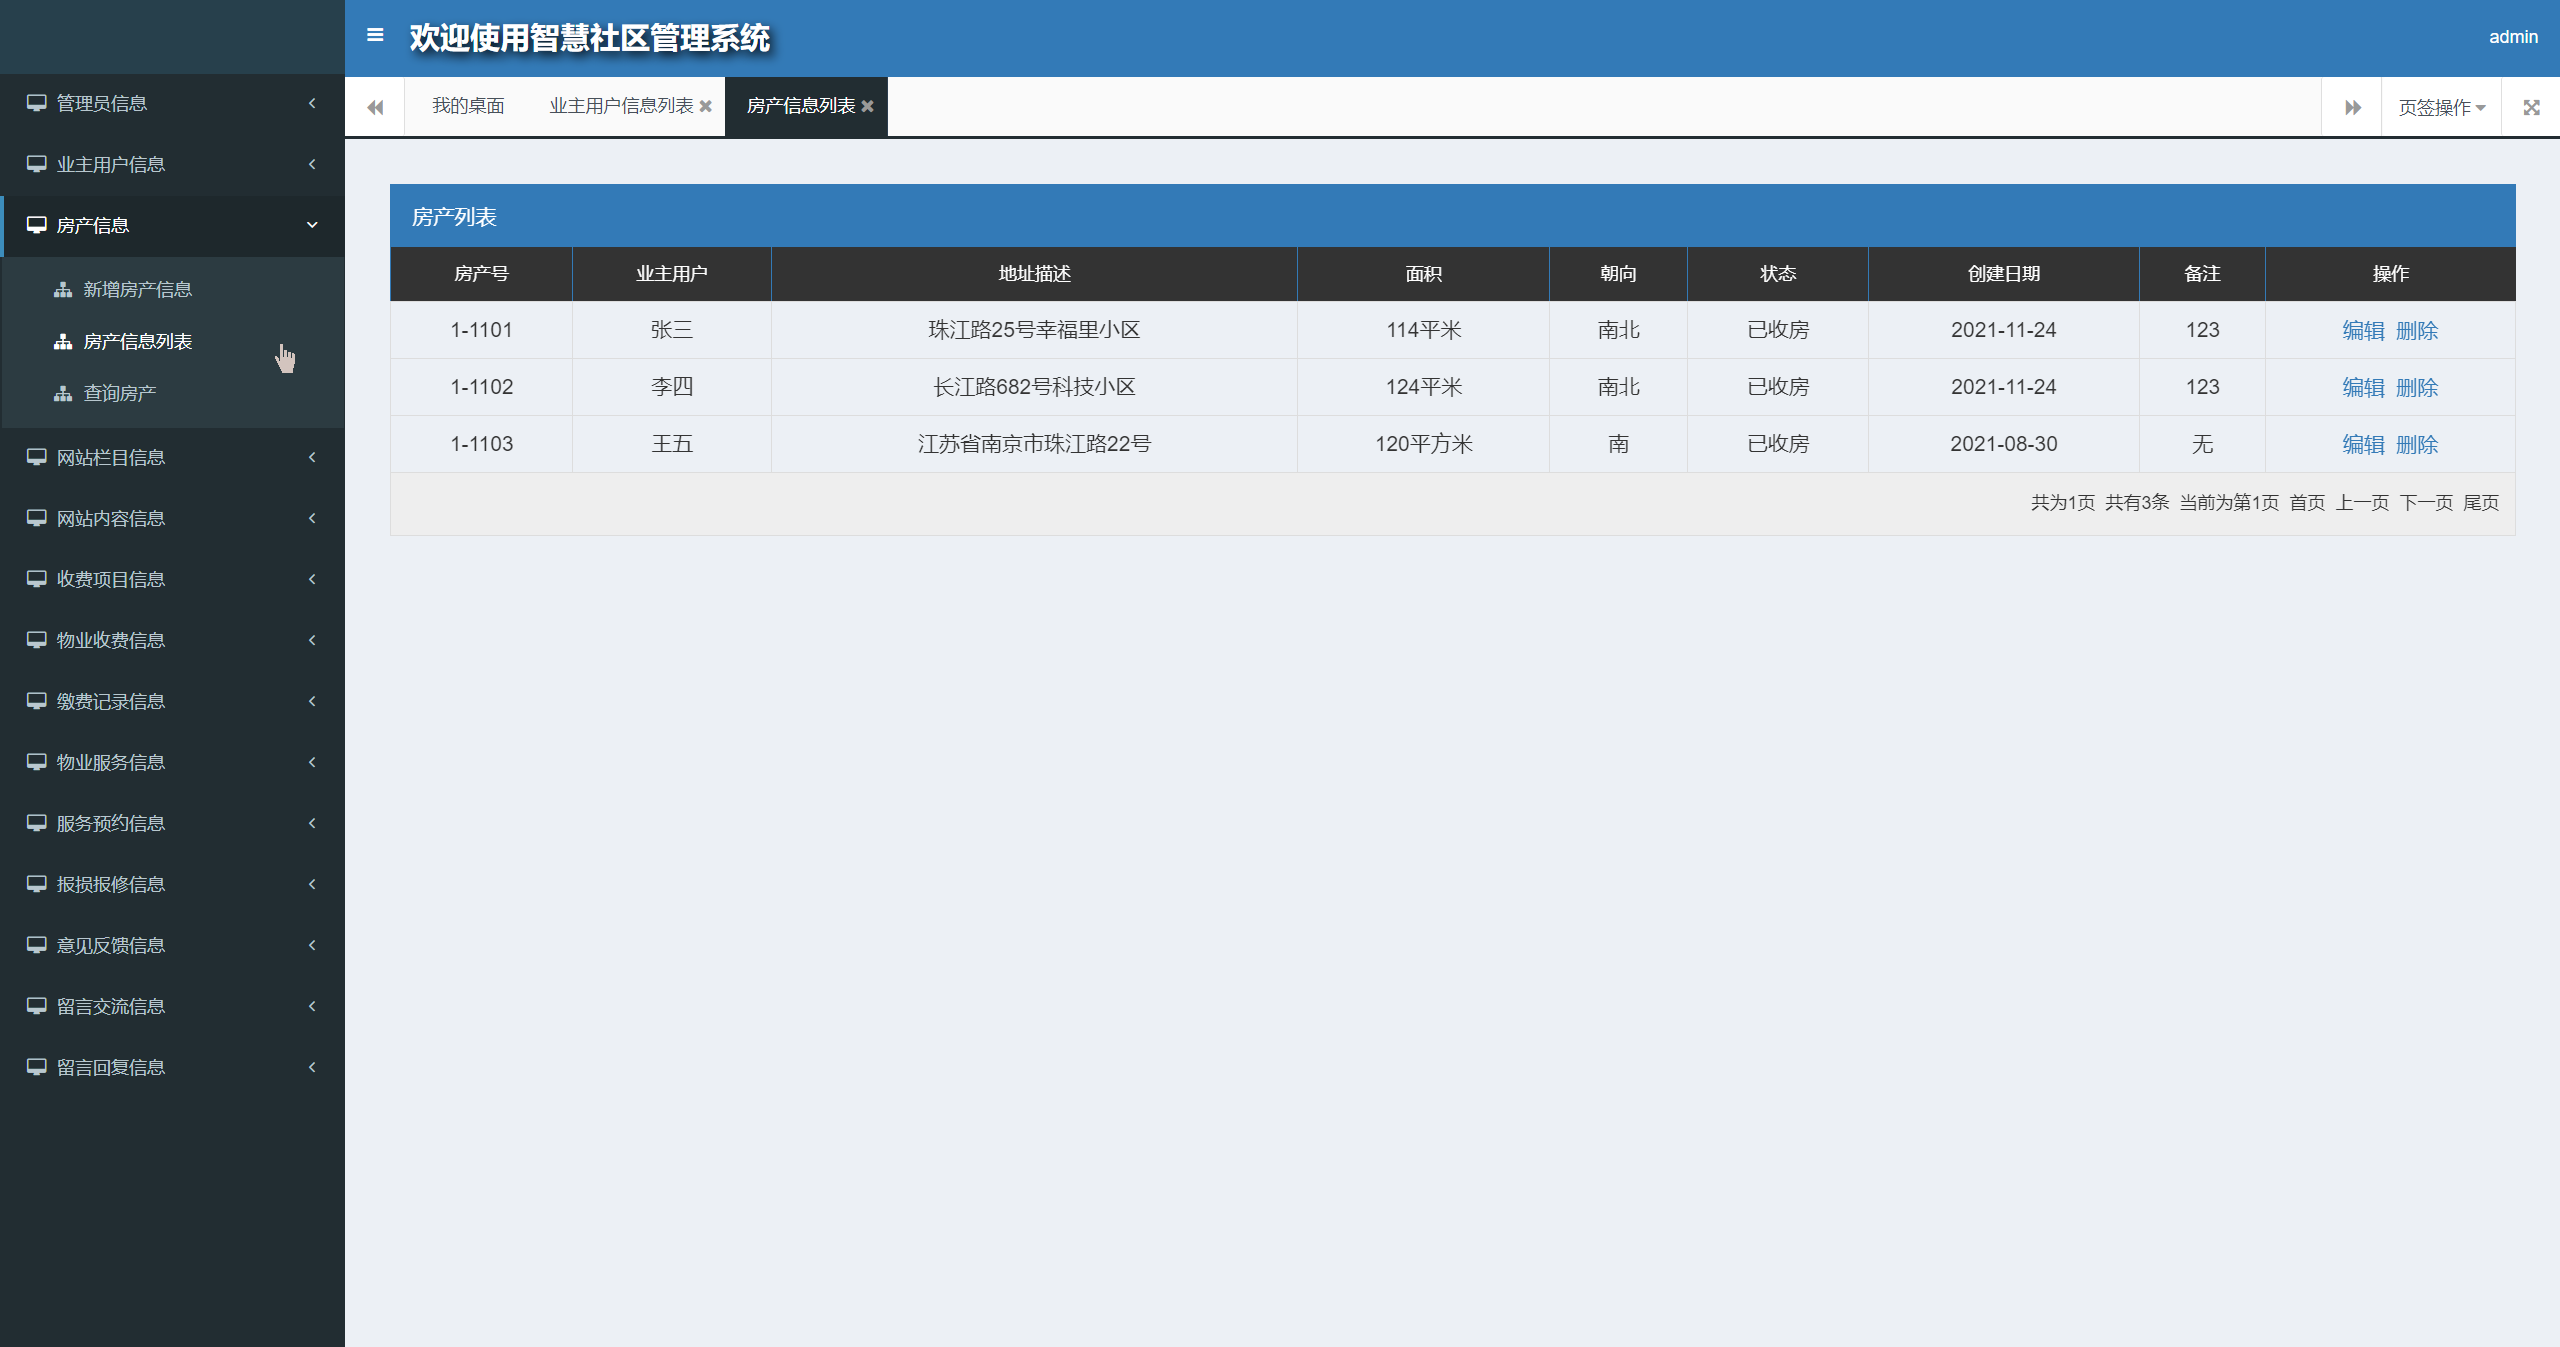Image resolution: width=2560 pixels, height=1347 pixels.
Task: Close the 业主用户信息列表 tab via its x icon
Action: click(705, 106)
